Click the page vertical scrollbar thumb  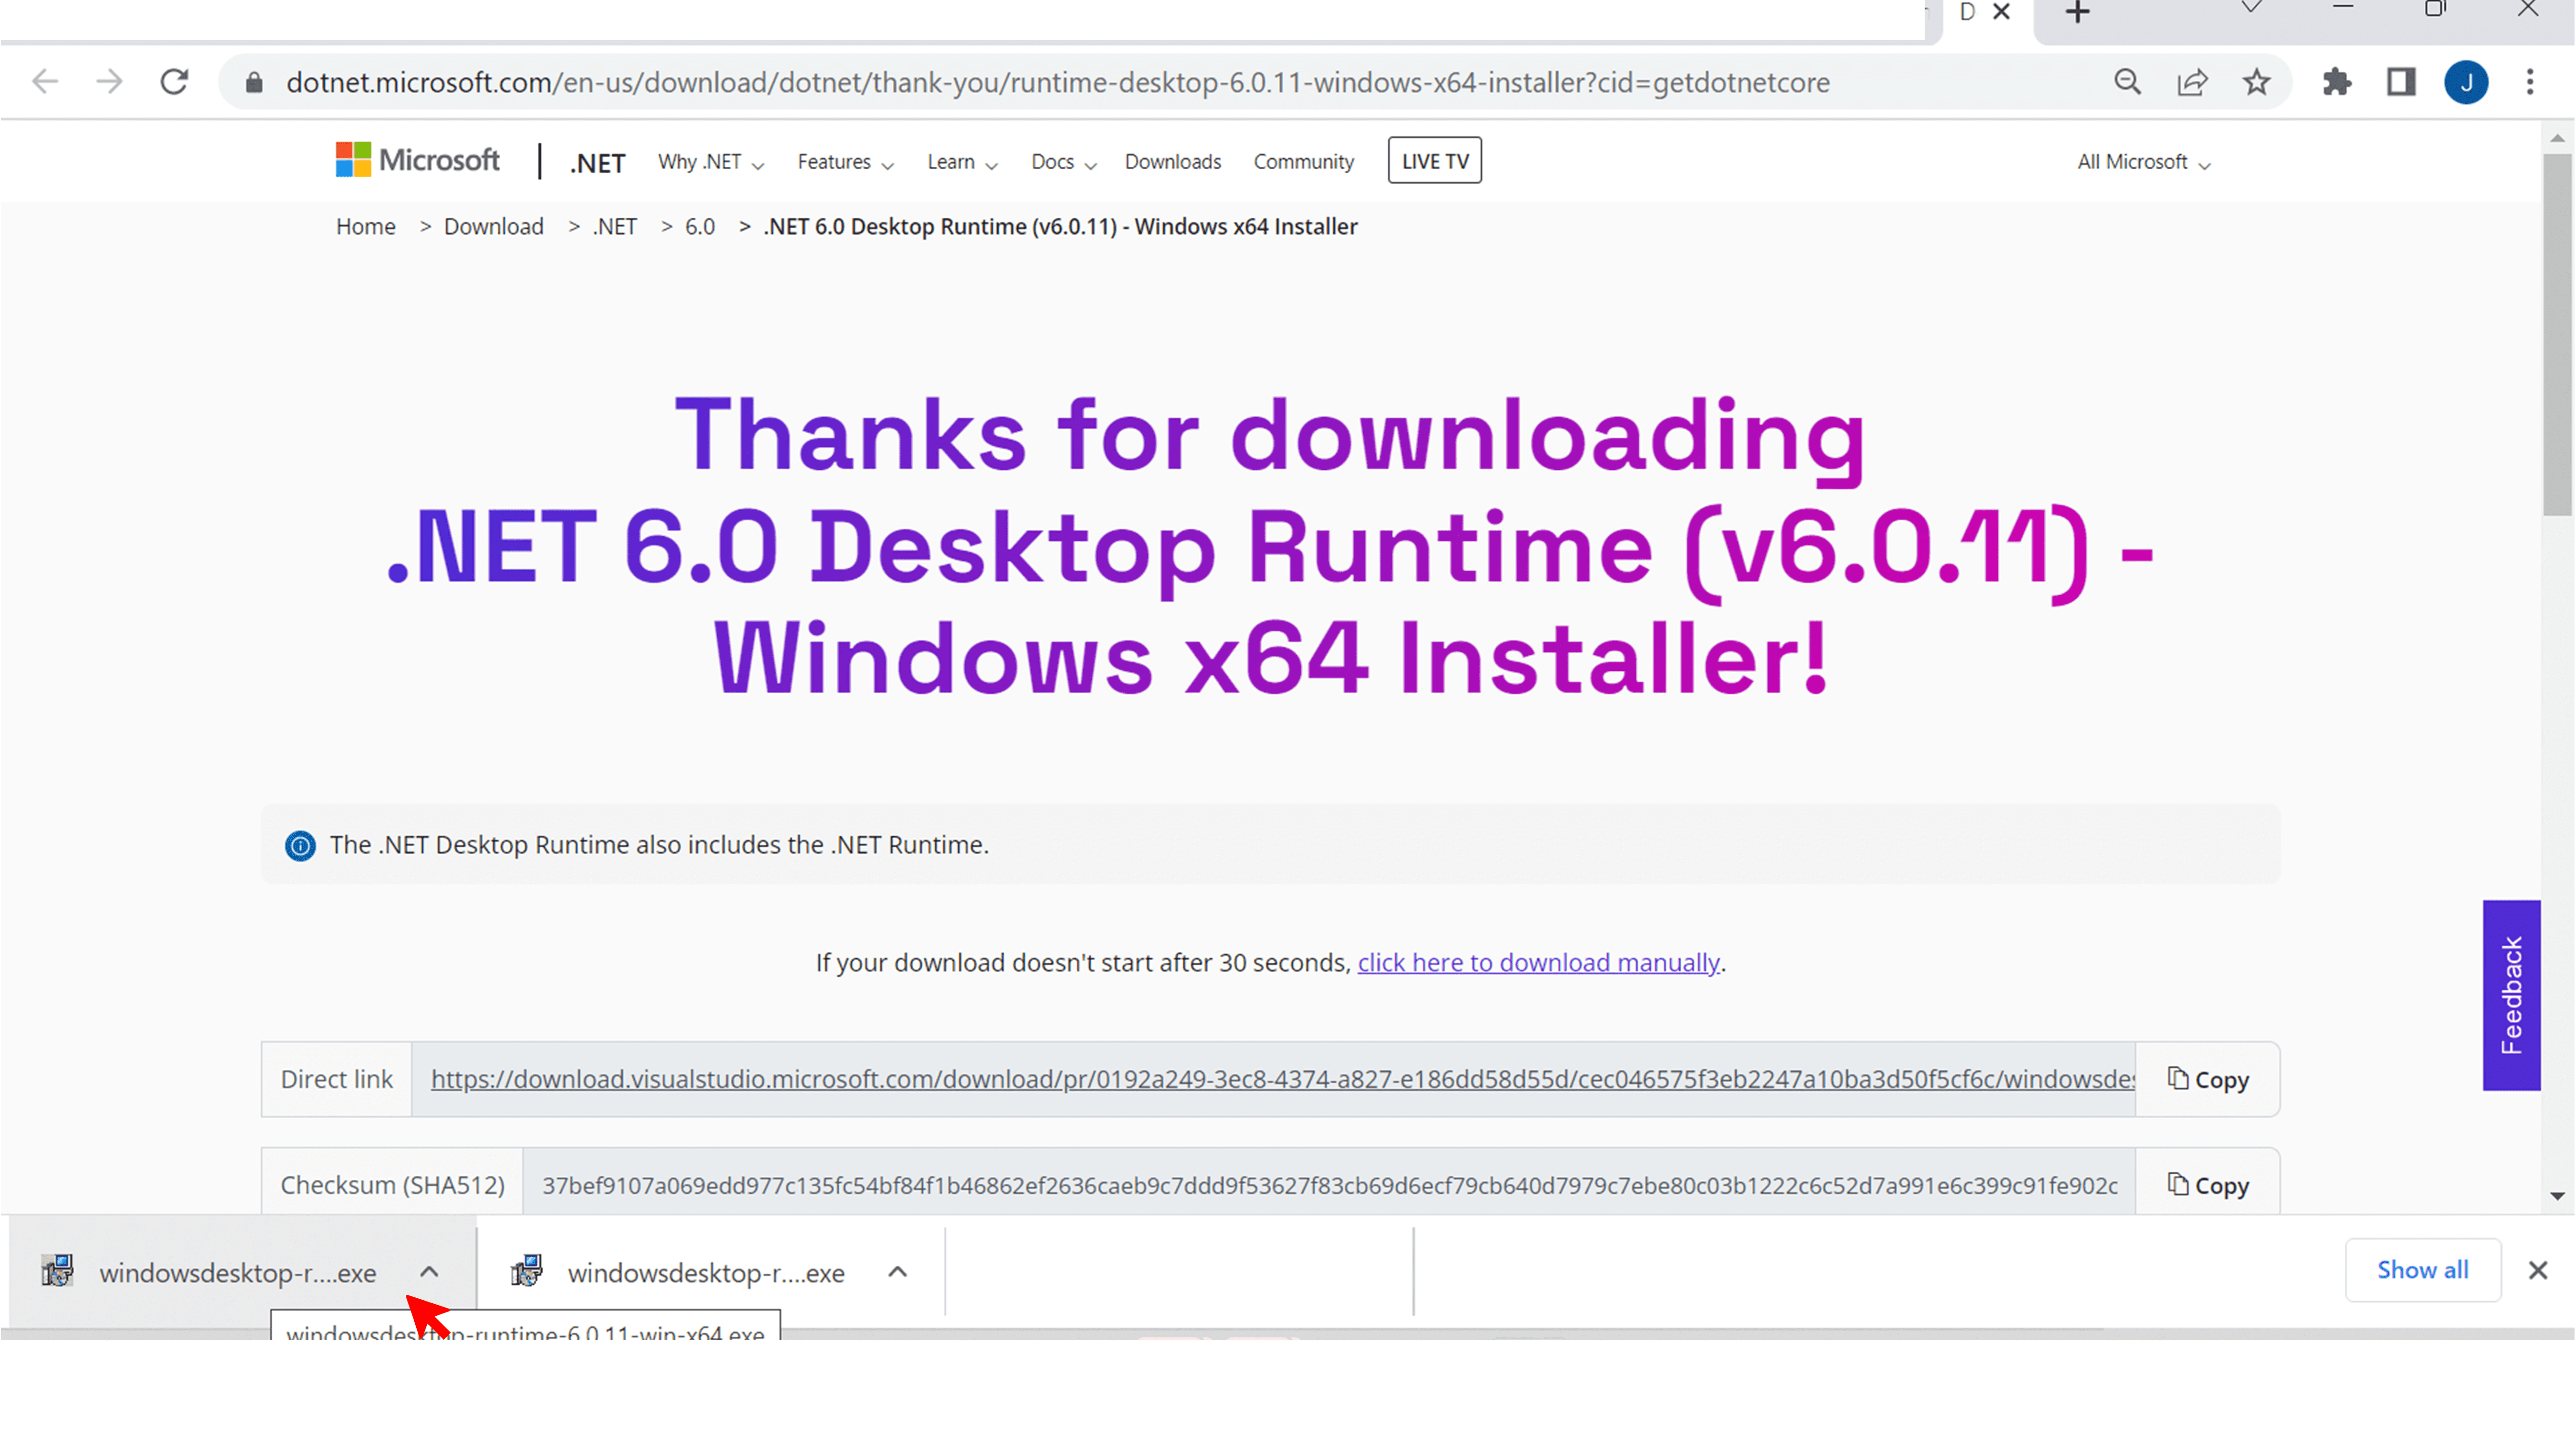point(2557,335)
